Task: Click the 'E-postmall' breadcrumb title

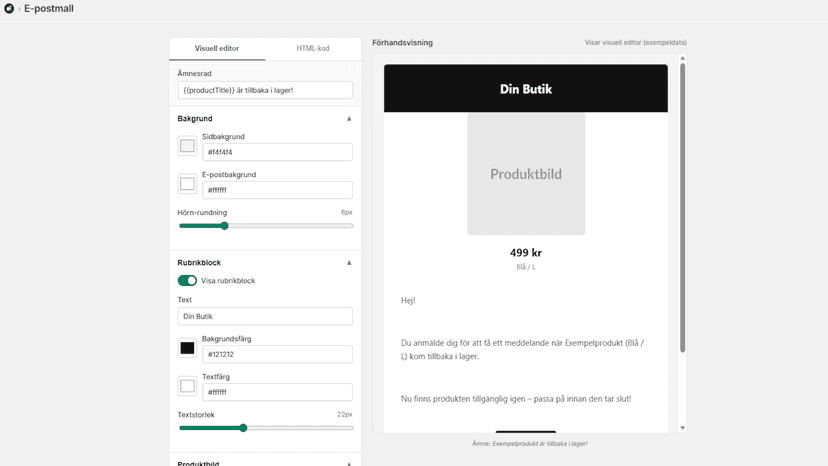Action: [x=49, y=8]
